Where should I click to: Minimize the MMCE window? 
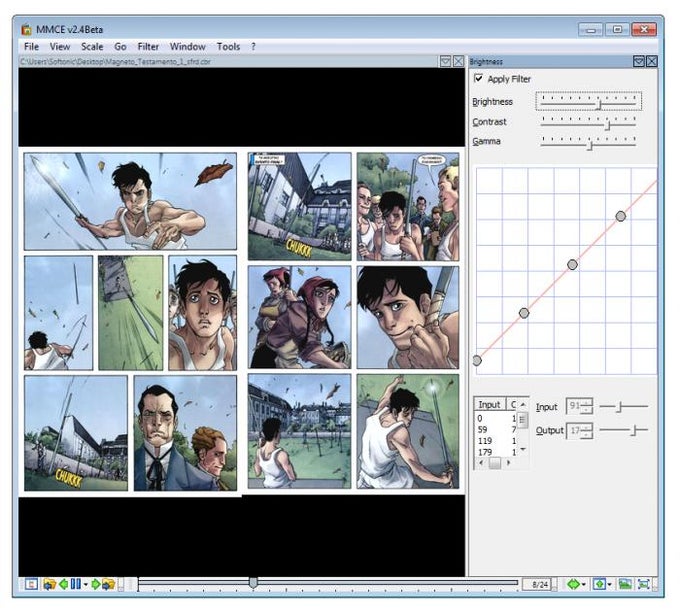[590, 29]
